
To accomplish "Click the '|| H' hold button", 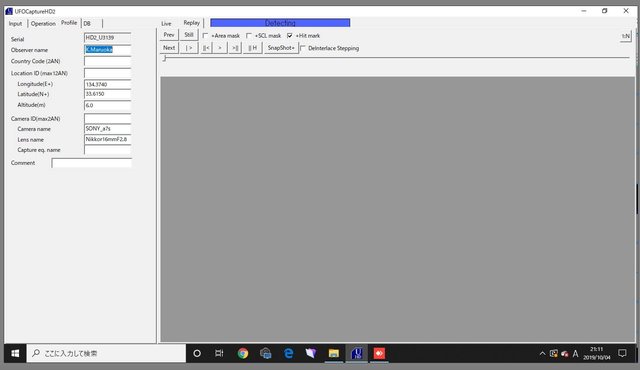I will (253, 48).
